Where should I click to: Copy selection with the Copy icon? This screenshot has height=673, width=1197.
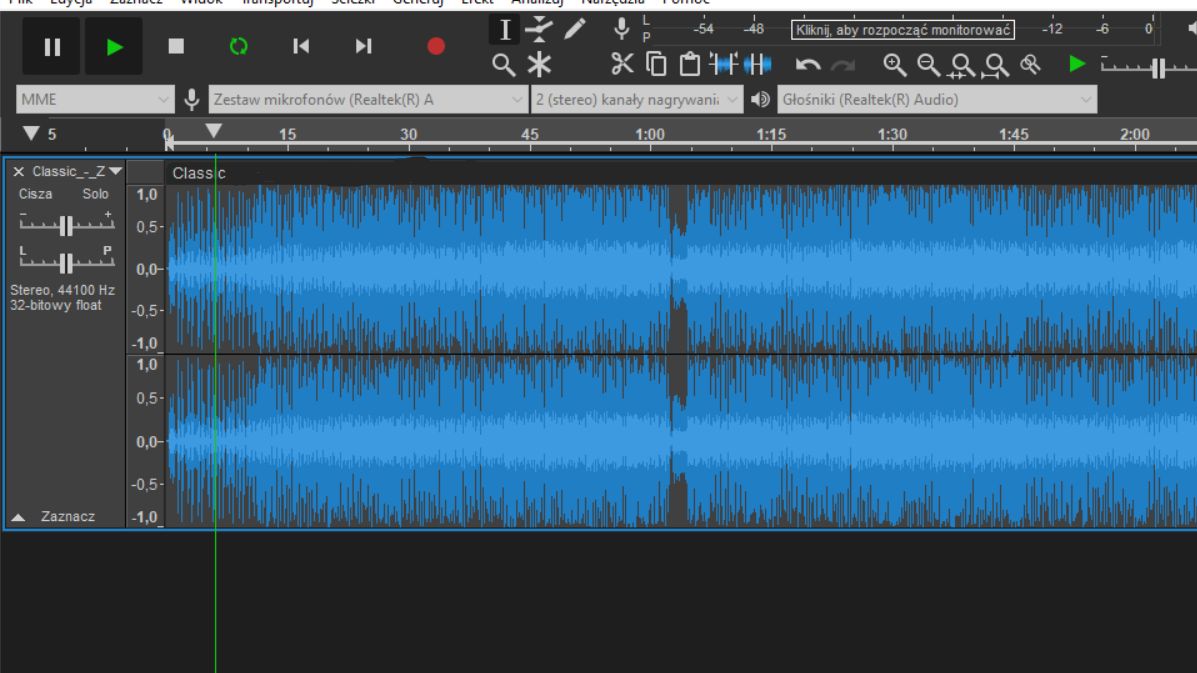point(656,65)
